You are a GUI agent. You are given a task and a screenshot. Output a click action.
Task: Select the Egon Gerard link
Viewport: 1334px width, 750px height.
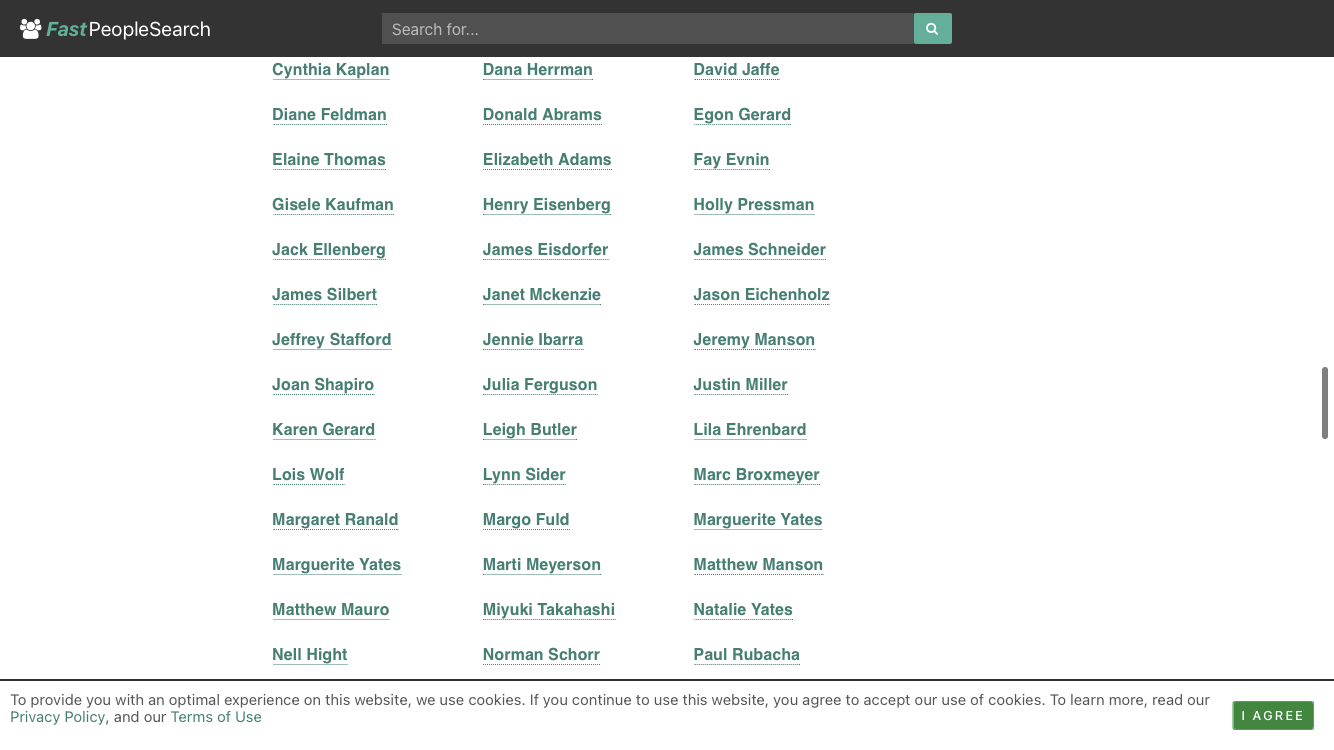pyautogui.click(x=742, y=114)
